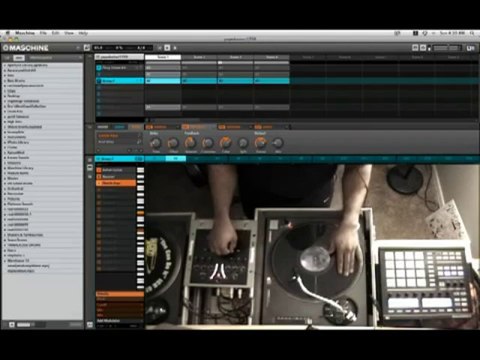This screenshot has height=360, width=480.
Task: Click the swing percentage field
Action: pos(119,48)
